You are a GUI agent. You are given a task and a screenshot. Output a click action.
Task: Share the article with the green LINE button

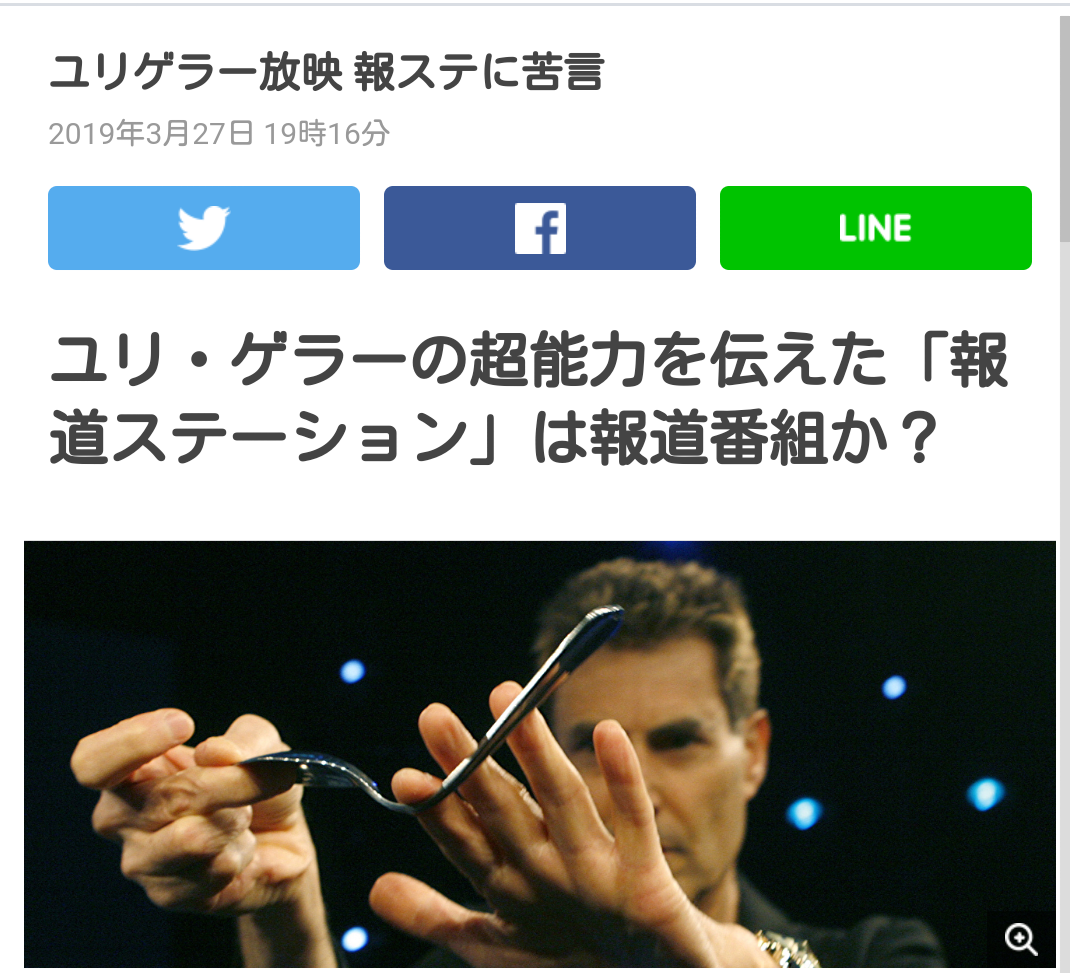876,228
